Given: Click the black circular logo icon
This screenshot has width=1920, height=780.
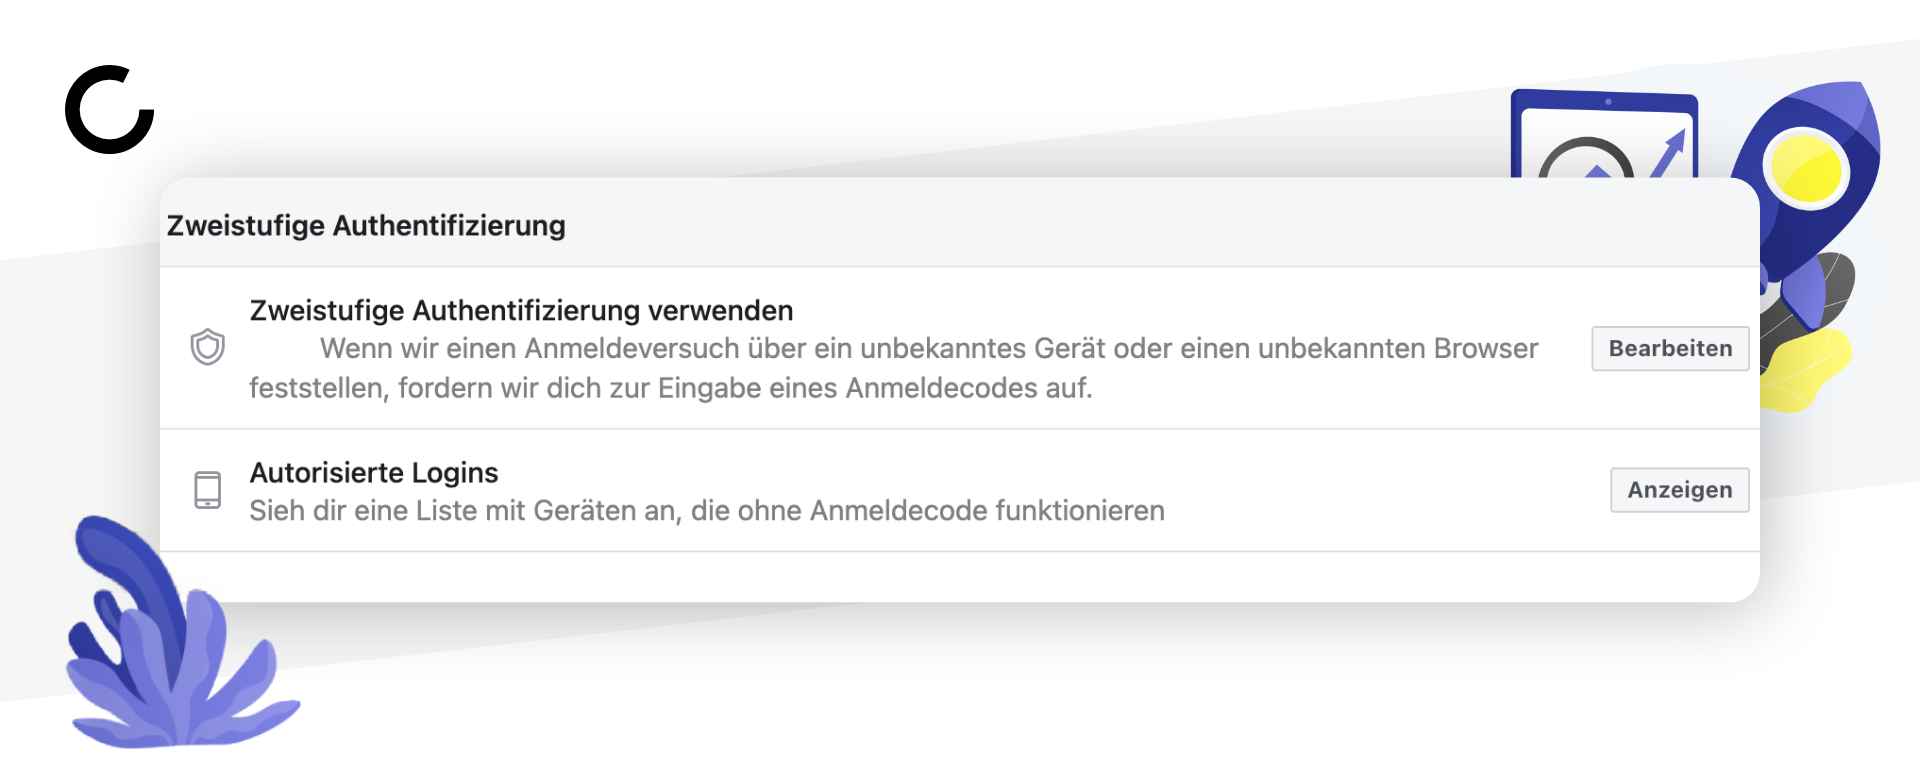Looking at the screenshot, I should (110, 110).
